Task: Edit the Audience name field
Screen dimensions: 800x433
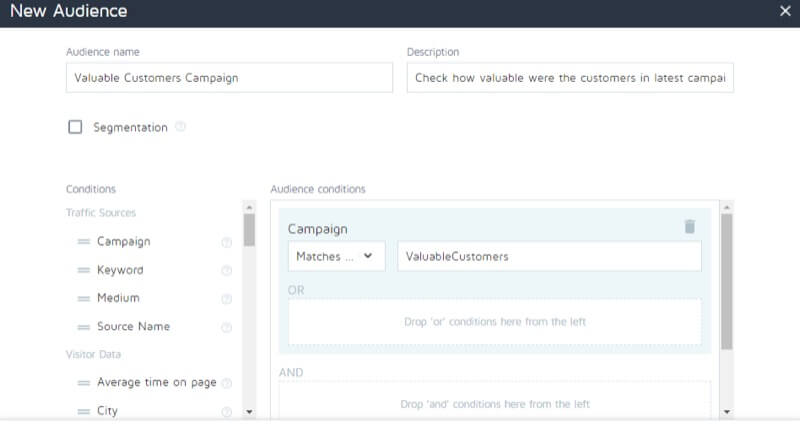Action: (x=229, y=78)
